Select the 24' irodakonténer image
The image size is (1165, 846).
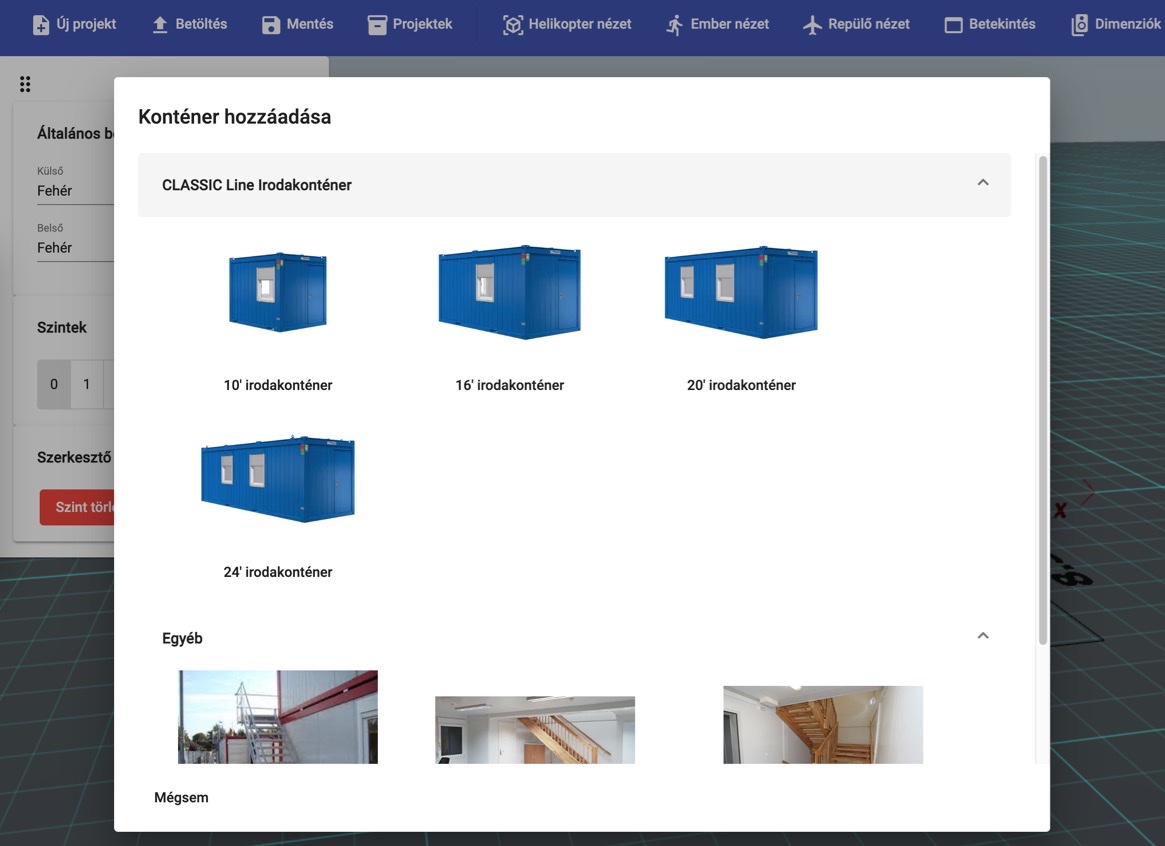[278, 479]
